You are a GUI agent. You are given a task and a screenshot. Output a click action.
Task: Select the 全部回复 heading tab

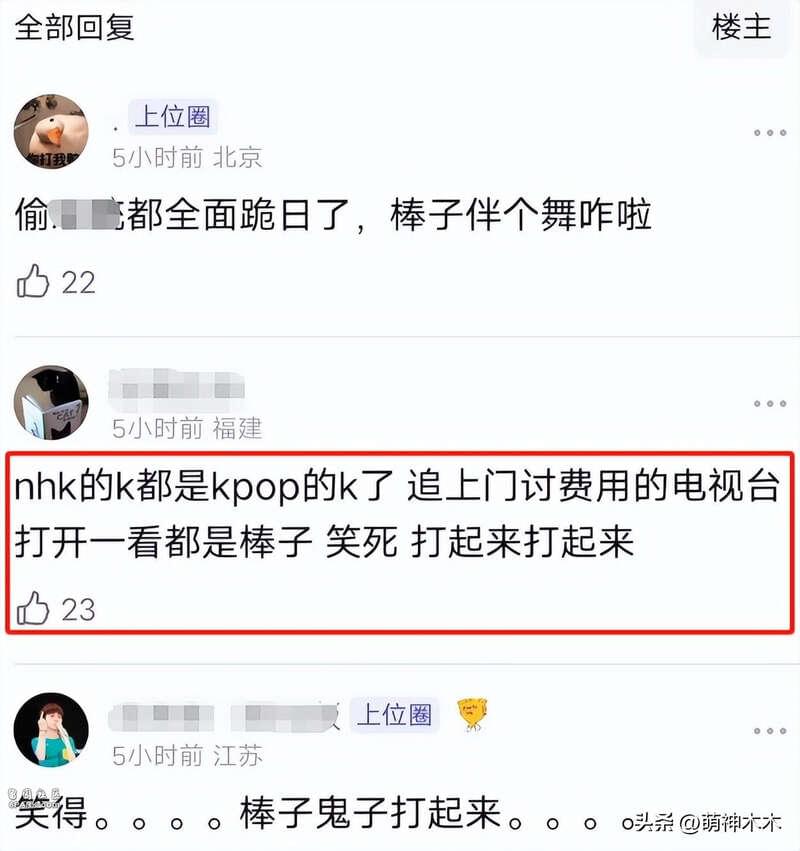coord(74,27)
